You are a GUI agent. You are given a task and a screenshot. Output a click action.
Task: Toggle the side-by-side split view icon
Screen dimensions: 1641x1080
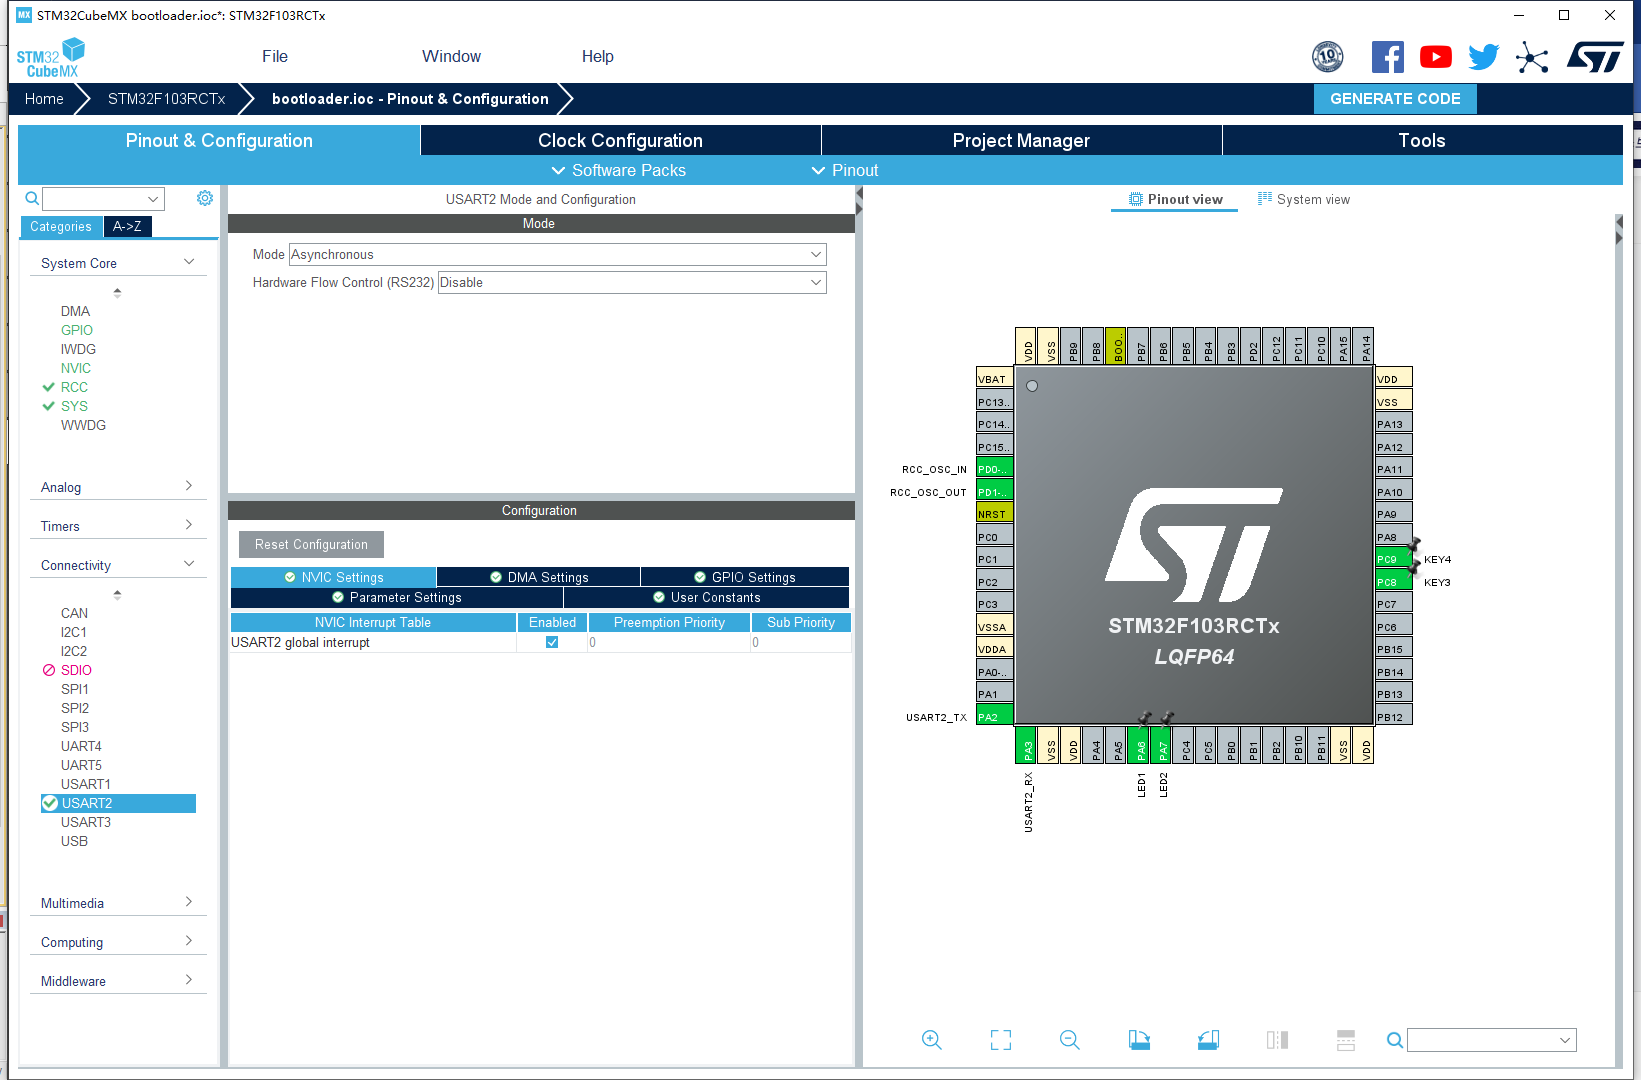click(x=1277, y=1040)
